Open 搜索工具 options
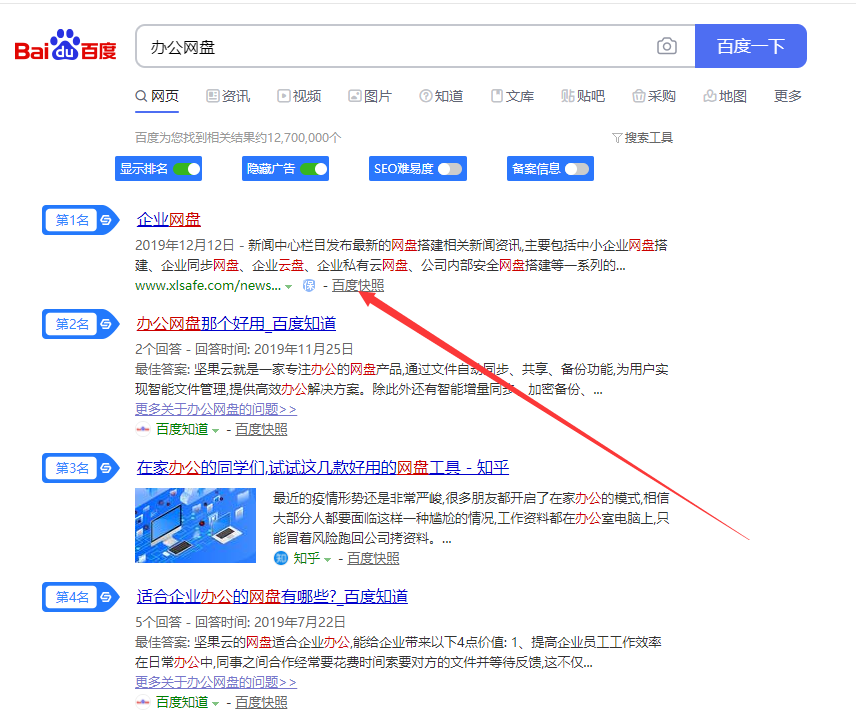 point(643,138)
